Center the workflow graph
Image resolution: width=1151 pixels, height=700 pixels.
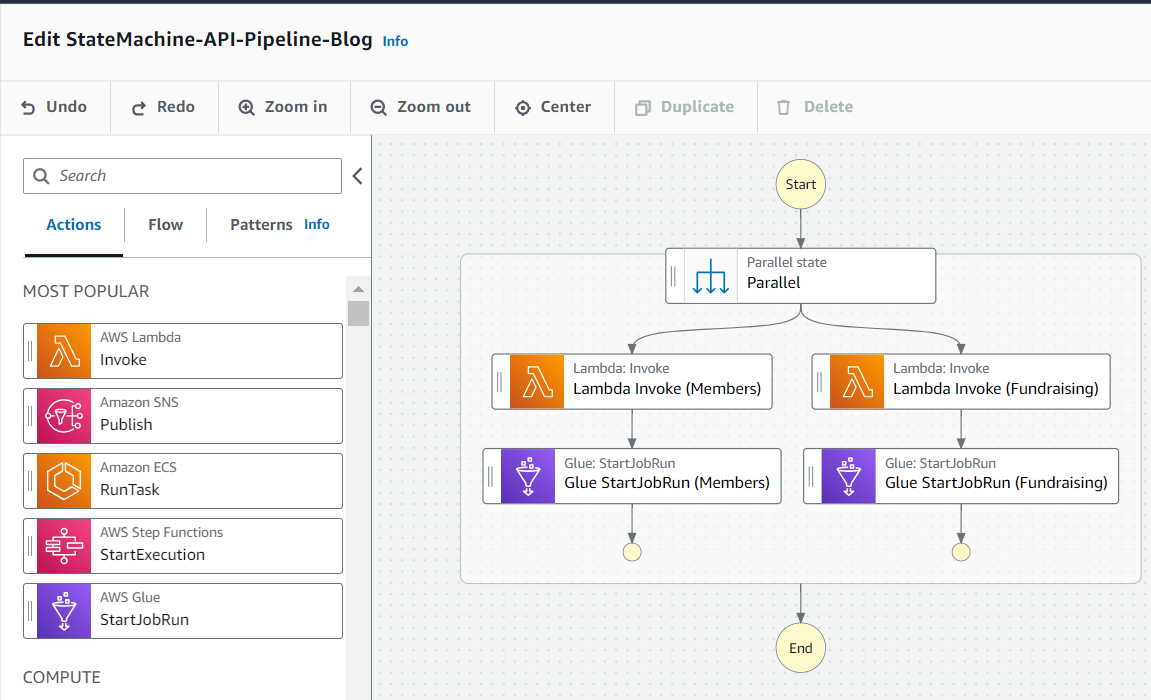click(553, 107)
